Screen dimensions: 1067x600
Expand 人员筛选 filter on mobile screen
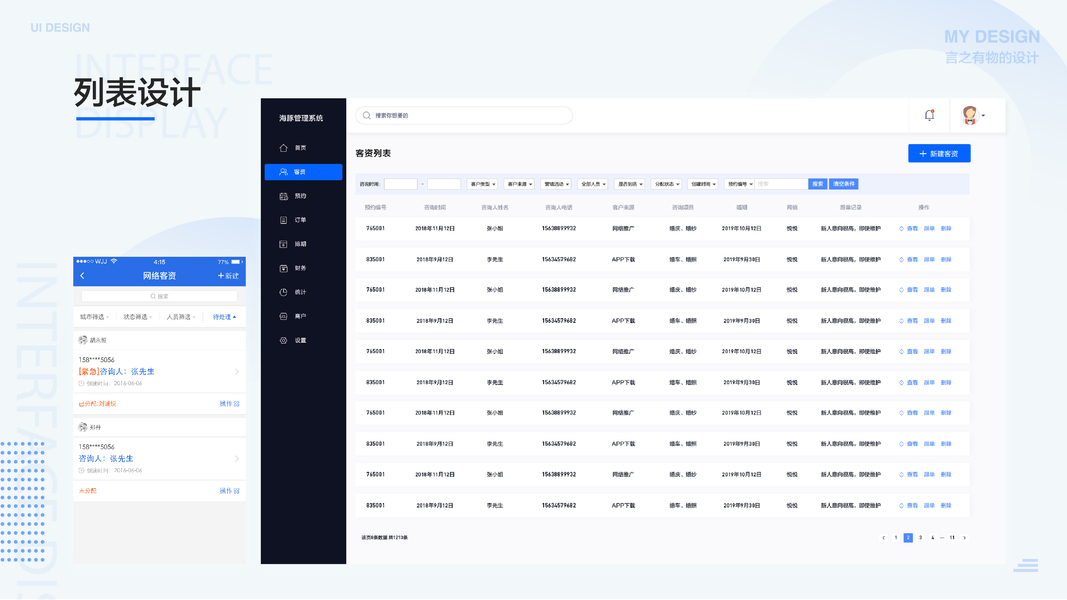pos(181,317)
